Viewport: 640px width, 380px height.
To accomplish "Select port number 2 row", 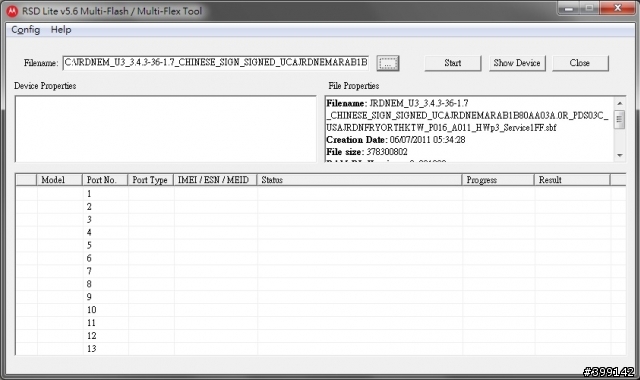I will tap(320, 207).
